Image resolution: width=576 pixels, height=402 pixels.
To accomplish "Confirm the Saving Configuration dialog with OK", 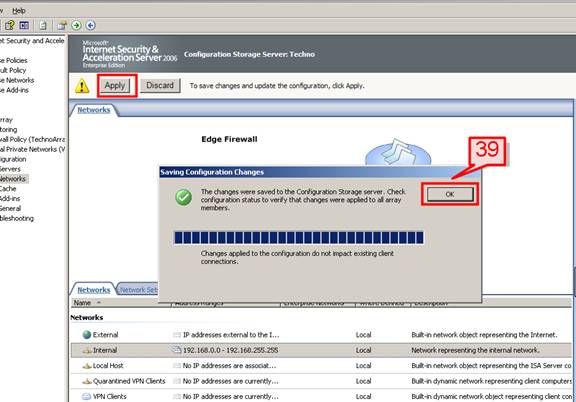I will point(450,194).
